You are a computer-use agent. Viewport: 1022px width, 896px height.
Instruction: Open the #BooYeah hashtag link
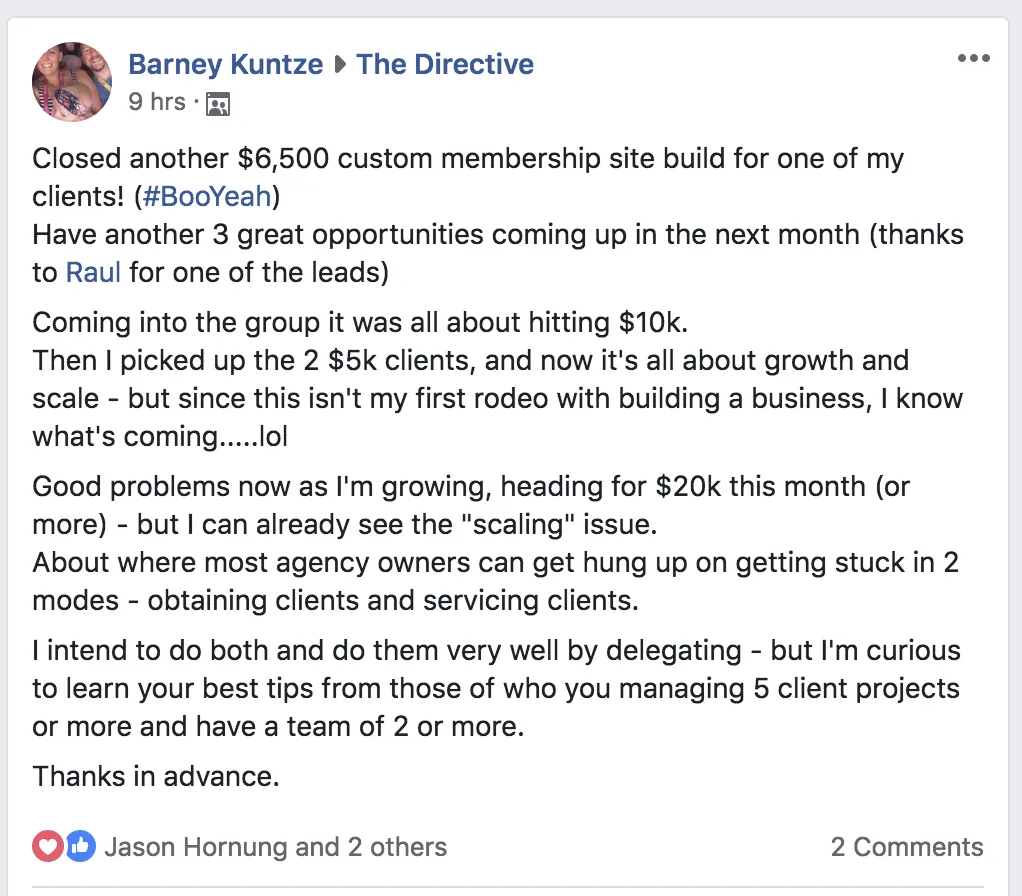[x=207, y=195]
